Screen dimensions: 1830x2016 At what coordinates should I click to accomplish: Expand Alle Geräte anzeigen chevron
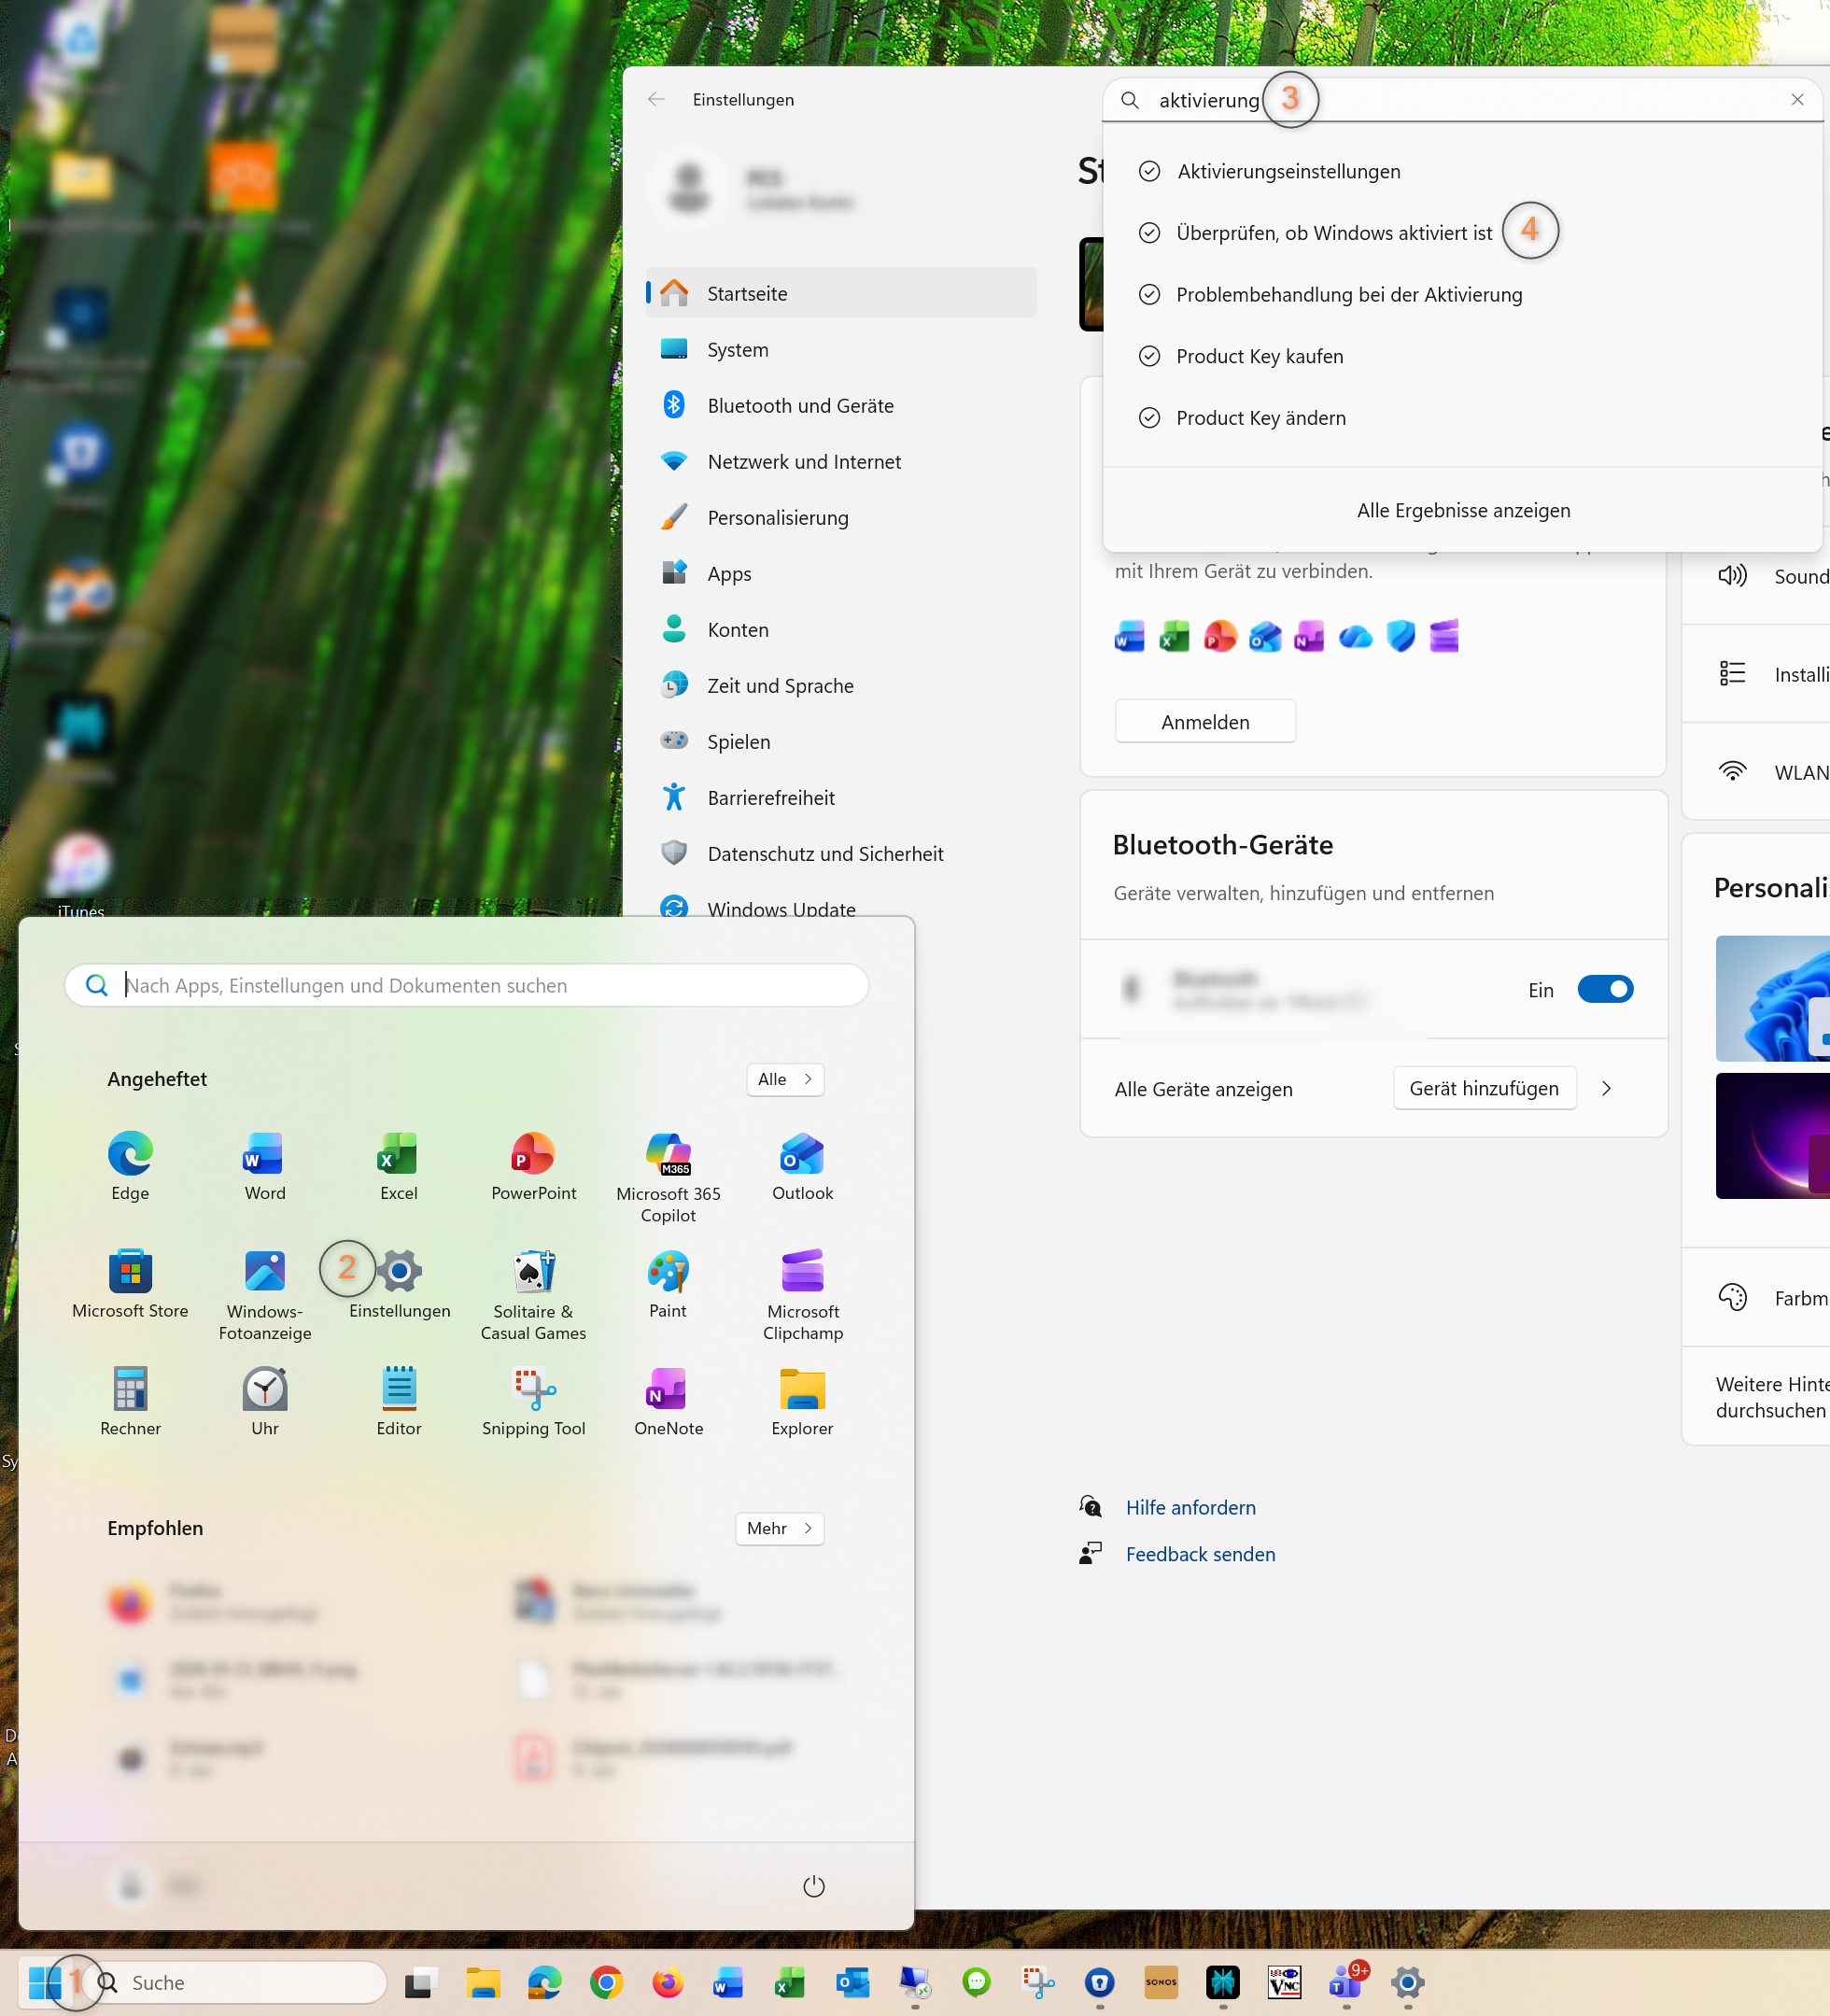[x=1606, y=1088]
